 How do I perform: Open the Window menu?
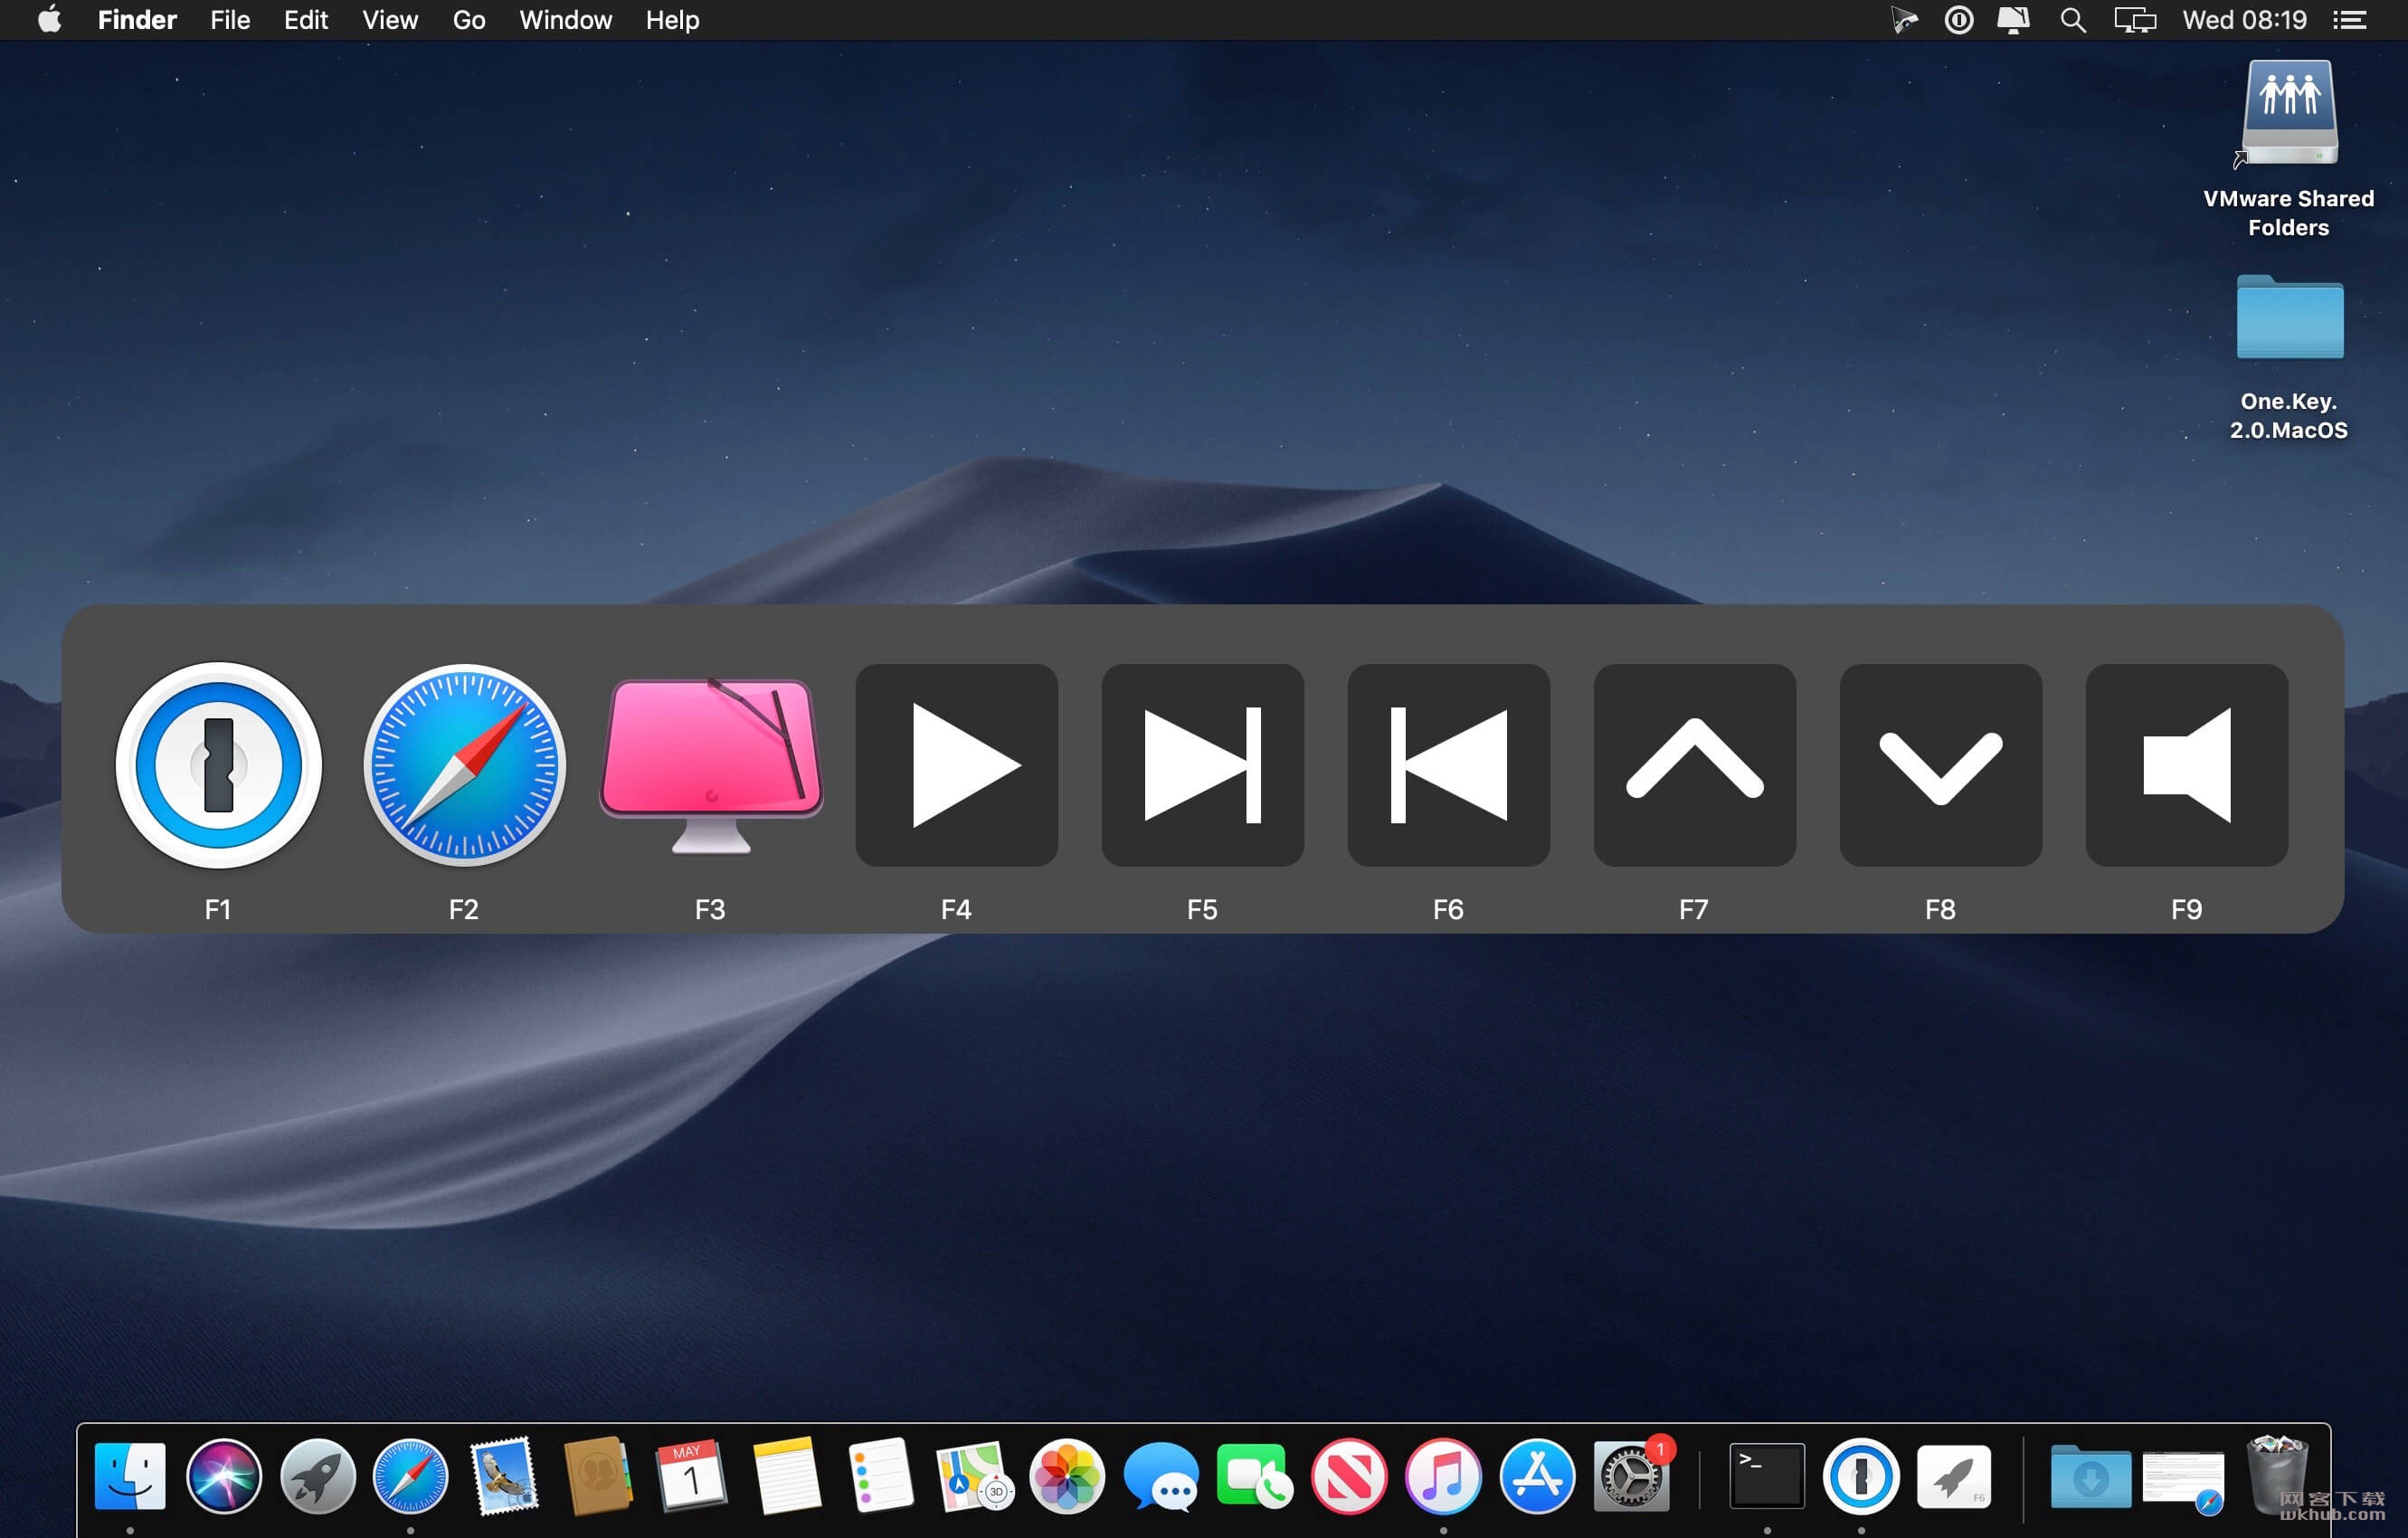pos(565,20)
